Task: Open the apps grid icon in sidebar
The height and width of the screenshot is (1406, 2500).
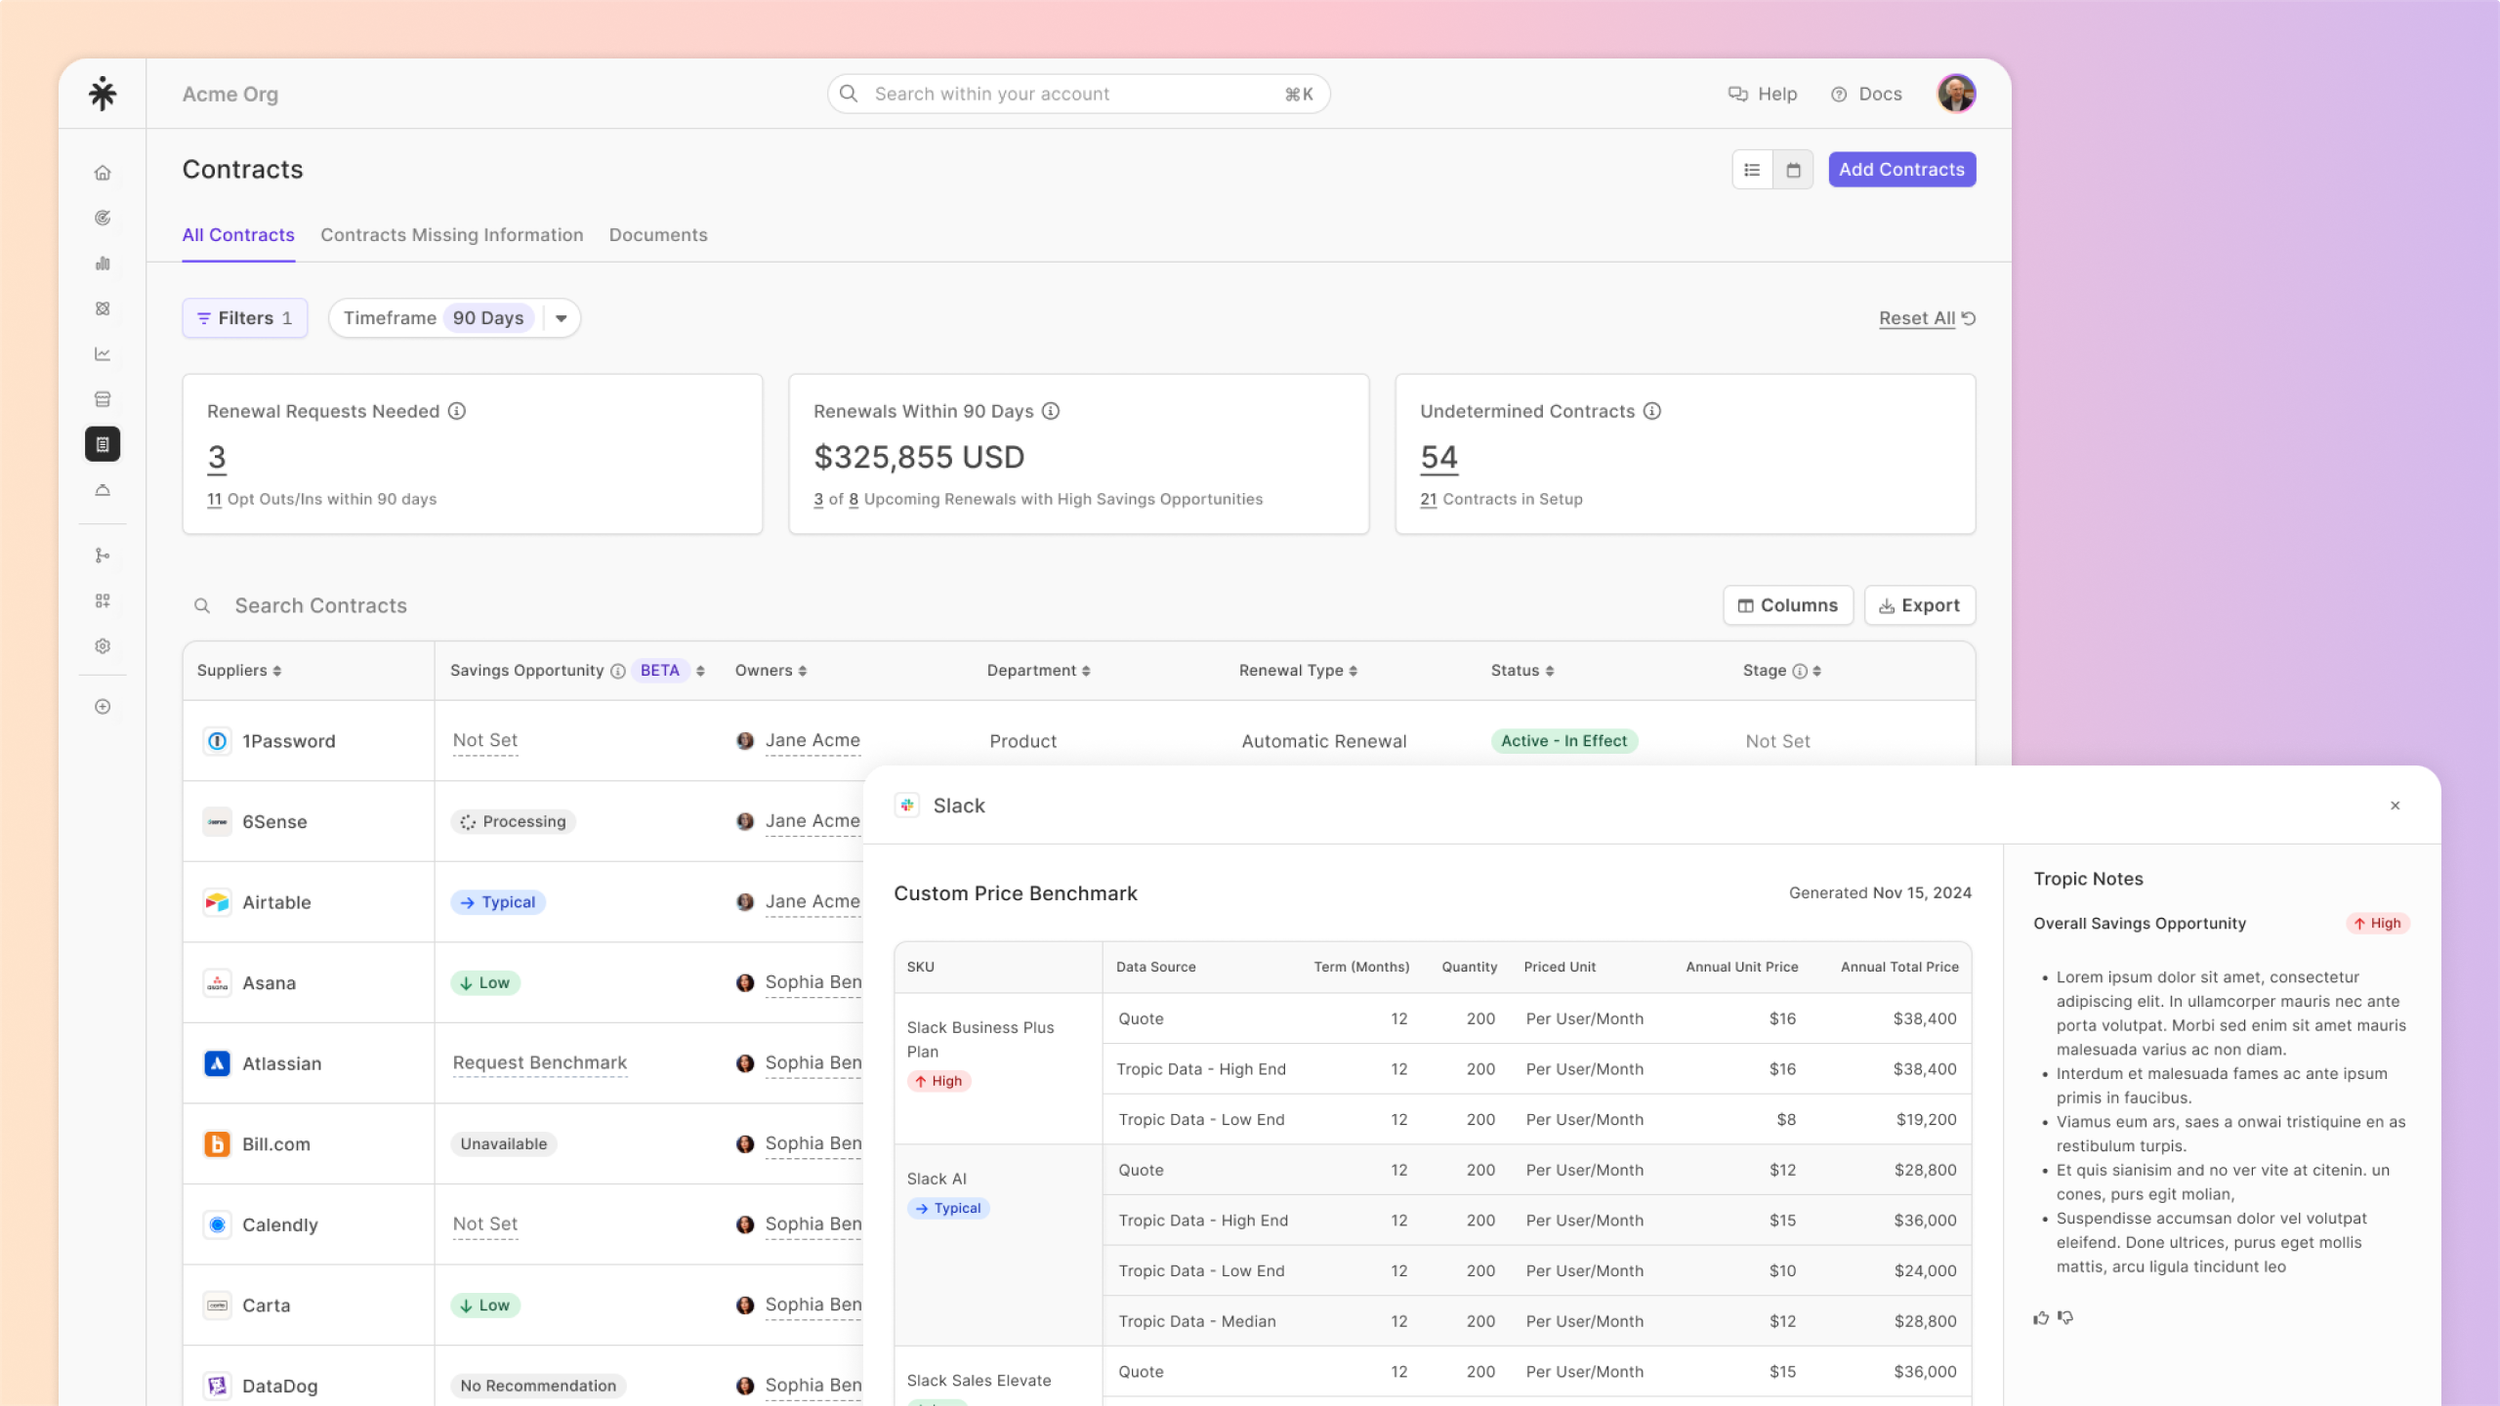Action: pyautogui.click(x=102, y=601)
